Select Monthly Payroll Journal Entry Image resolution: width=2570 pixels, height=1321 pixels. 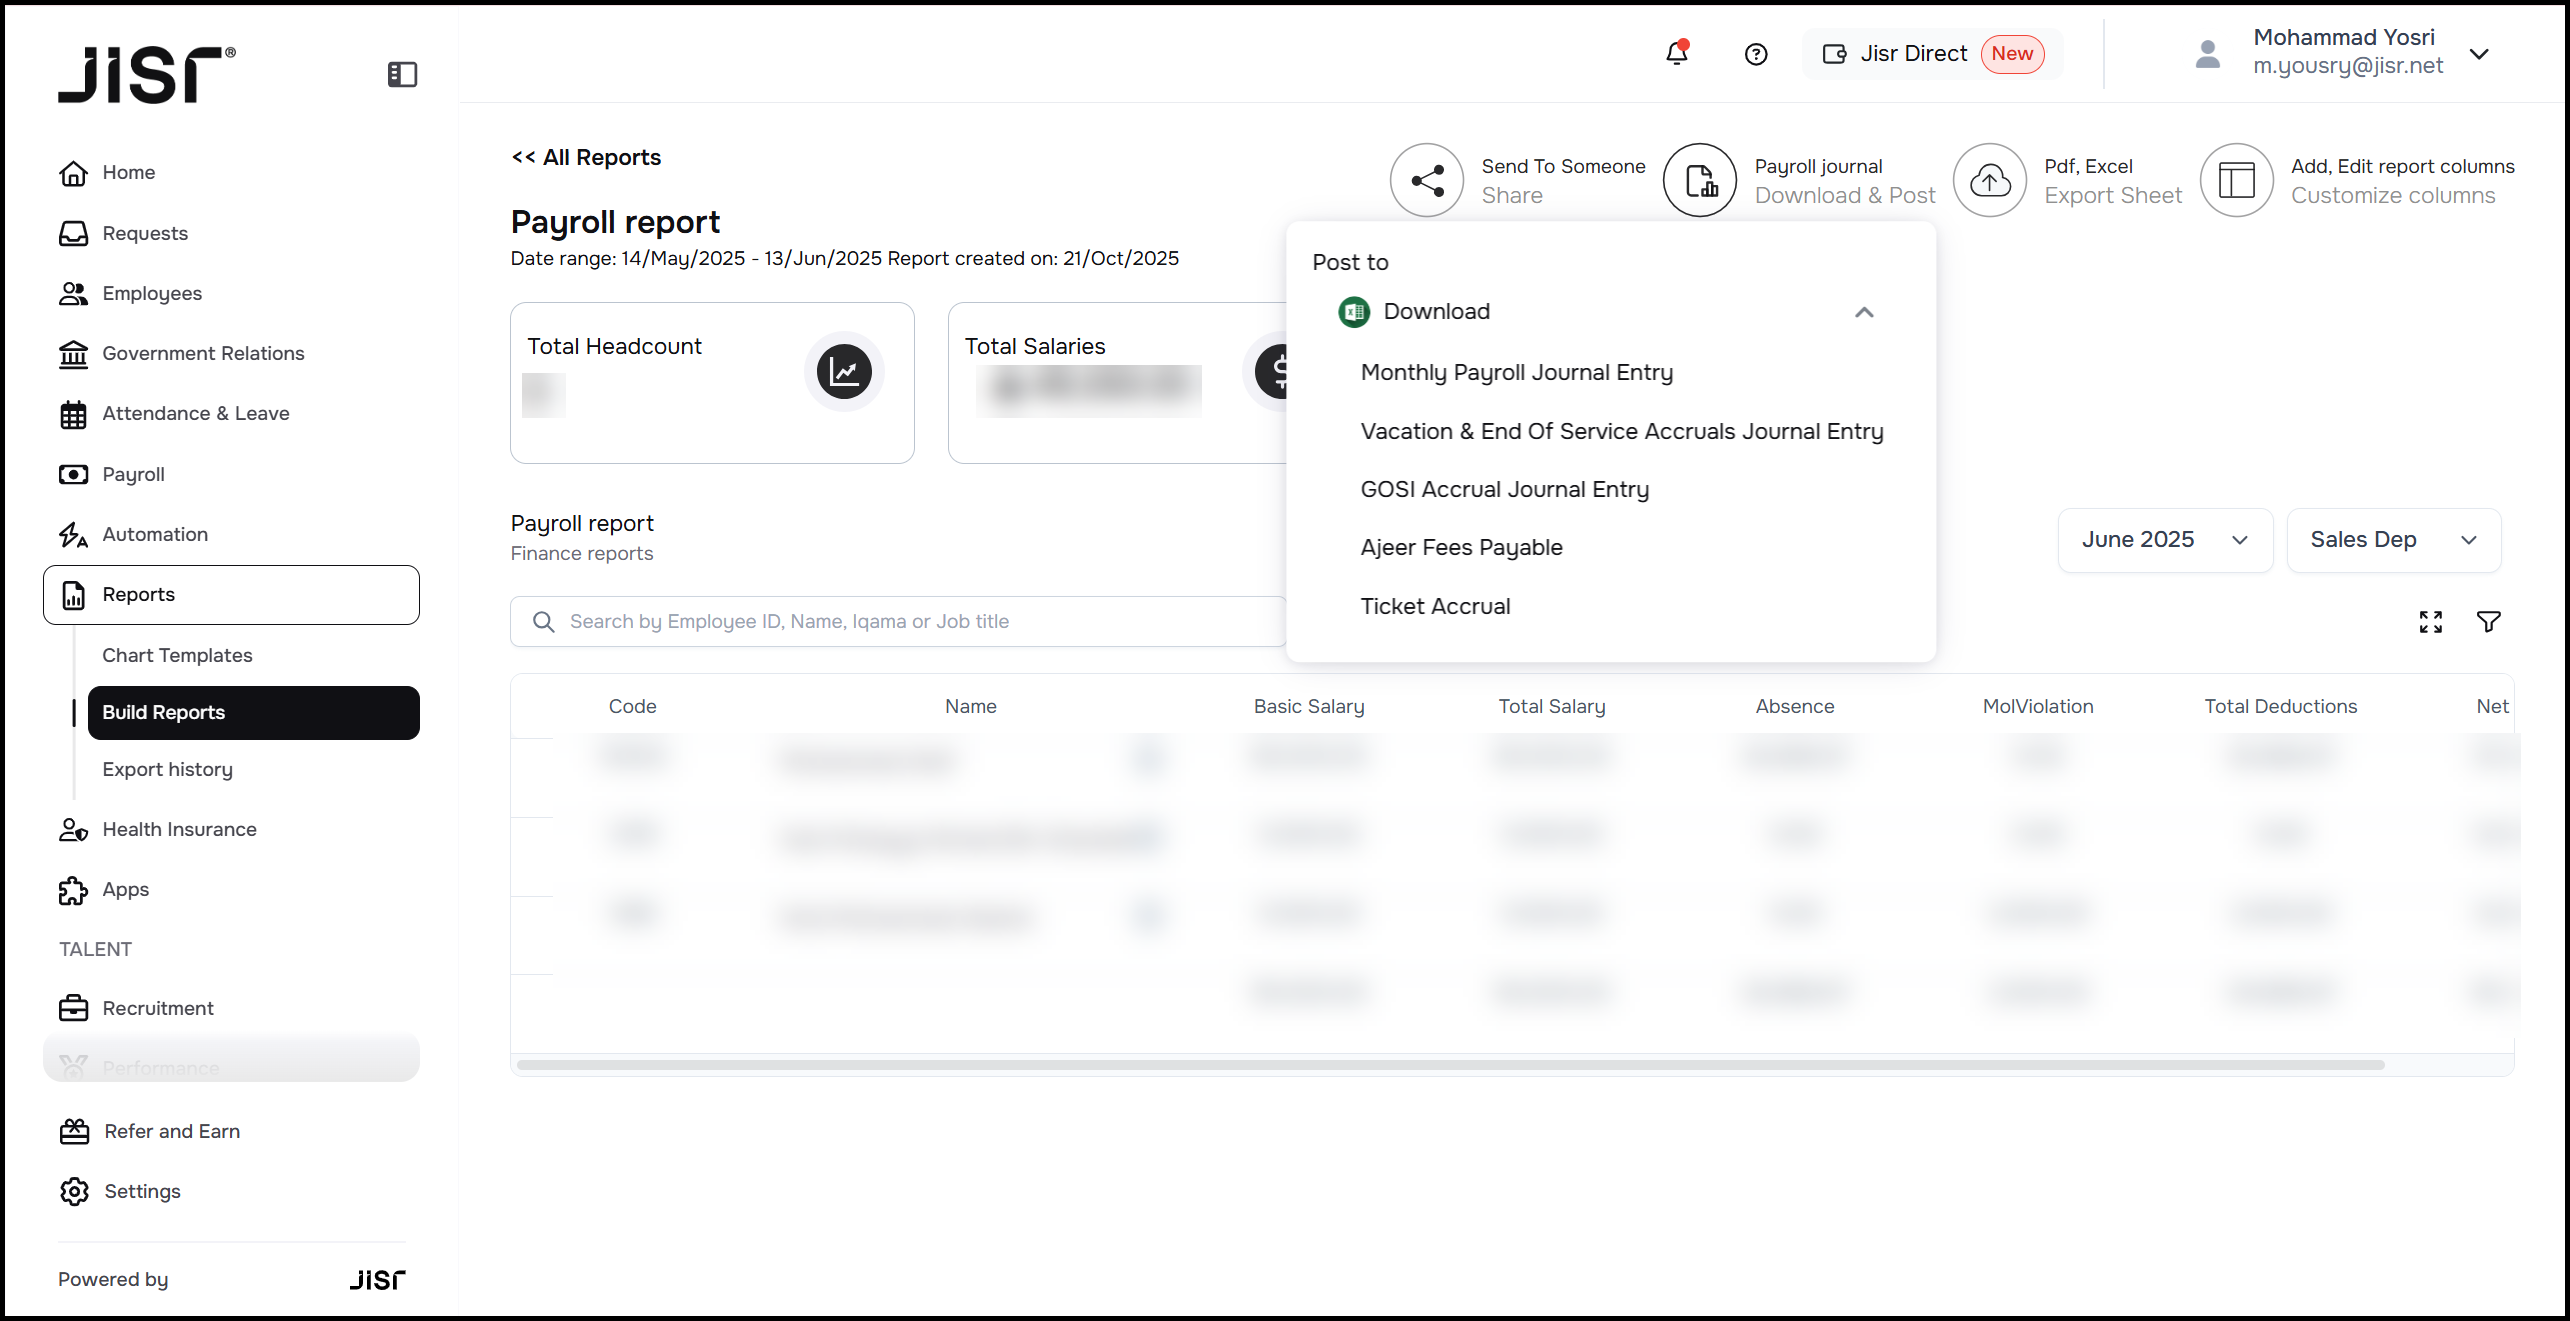tap(1516, 372)
